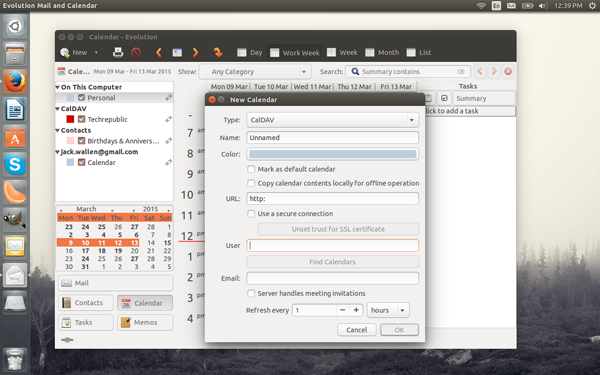The width and height of the screenshot is (600, 375).
Task: Click the Summary contains search field
Action: pos(408,72)
